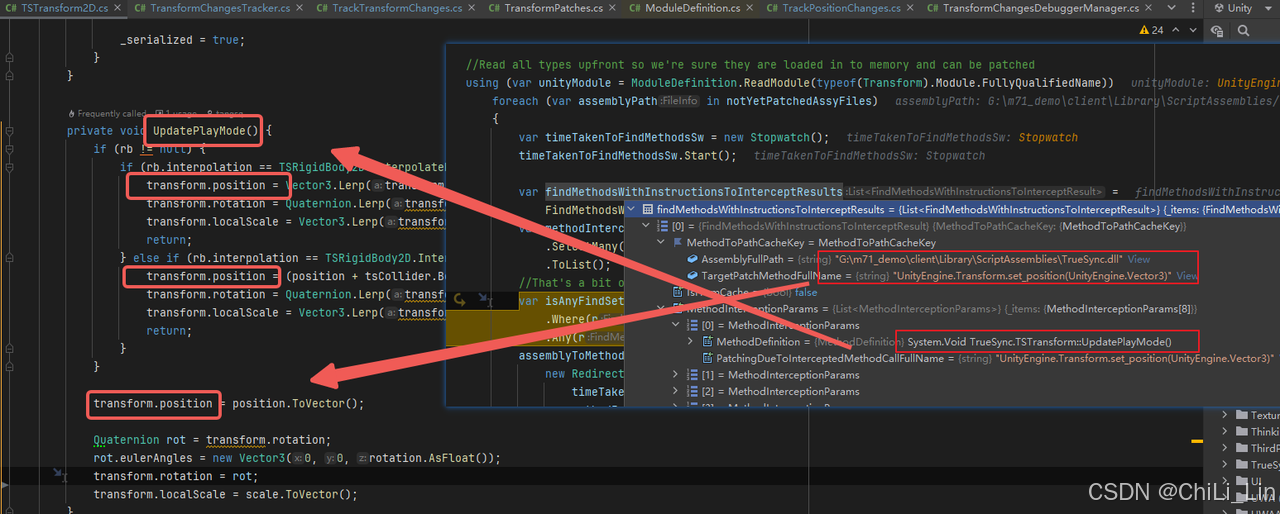Open the hidden editor tabs dropdown

coord(1170,8)
